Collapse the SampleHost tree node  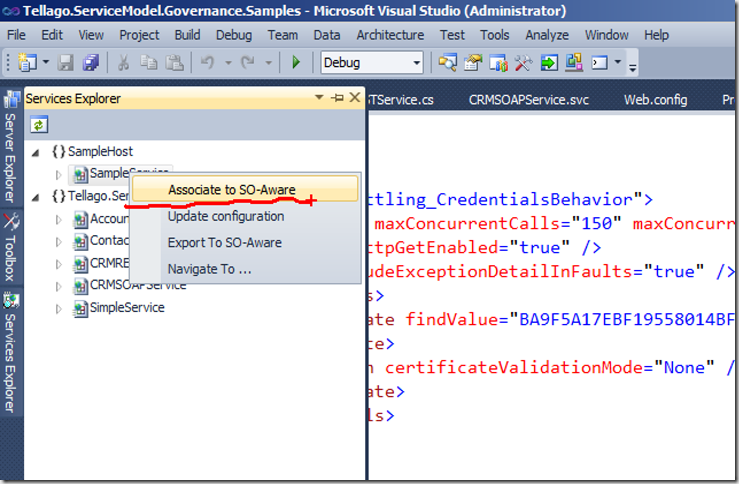coord(35,152)
